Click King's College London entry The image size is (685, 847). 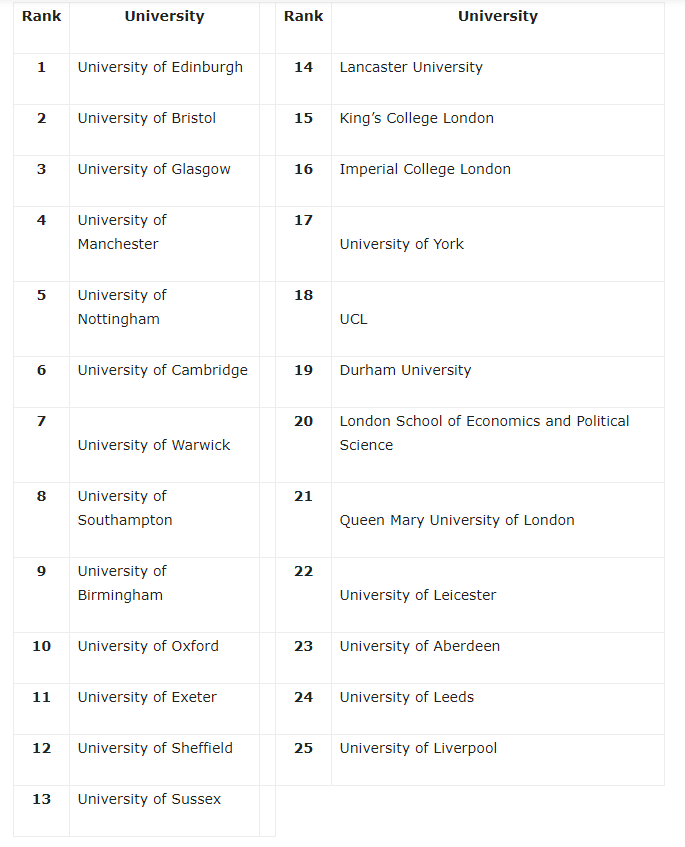(417, 118)
